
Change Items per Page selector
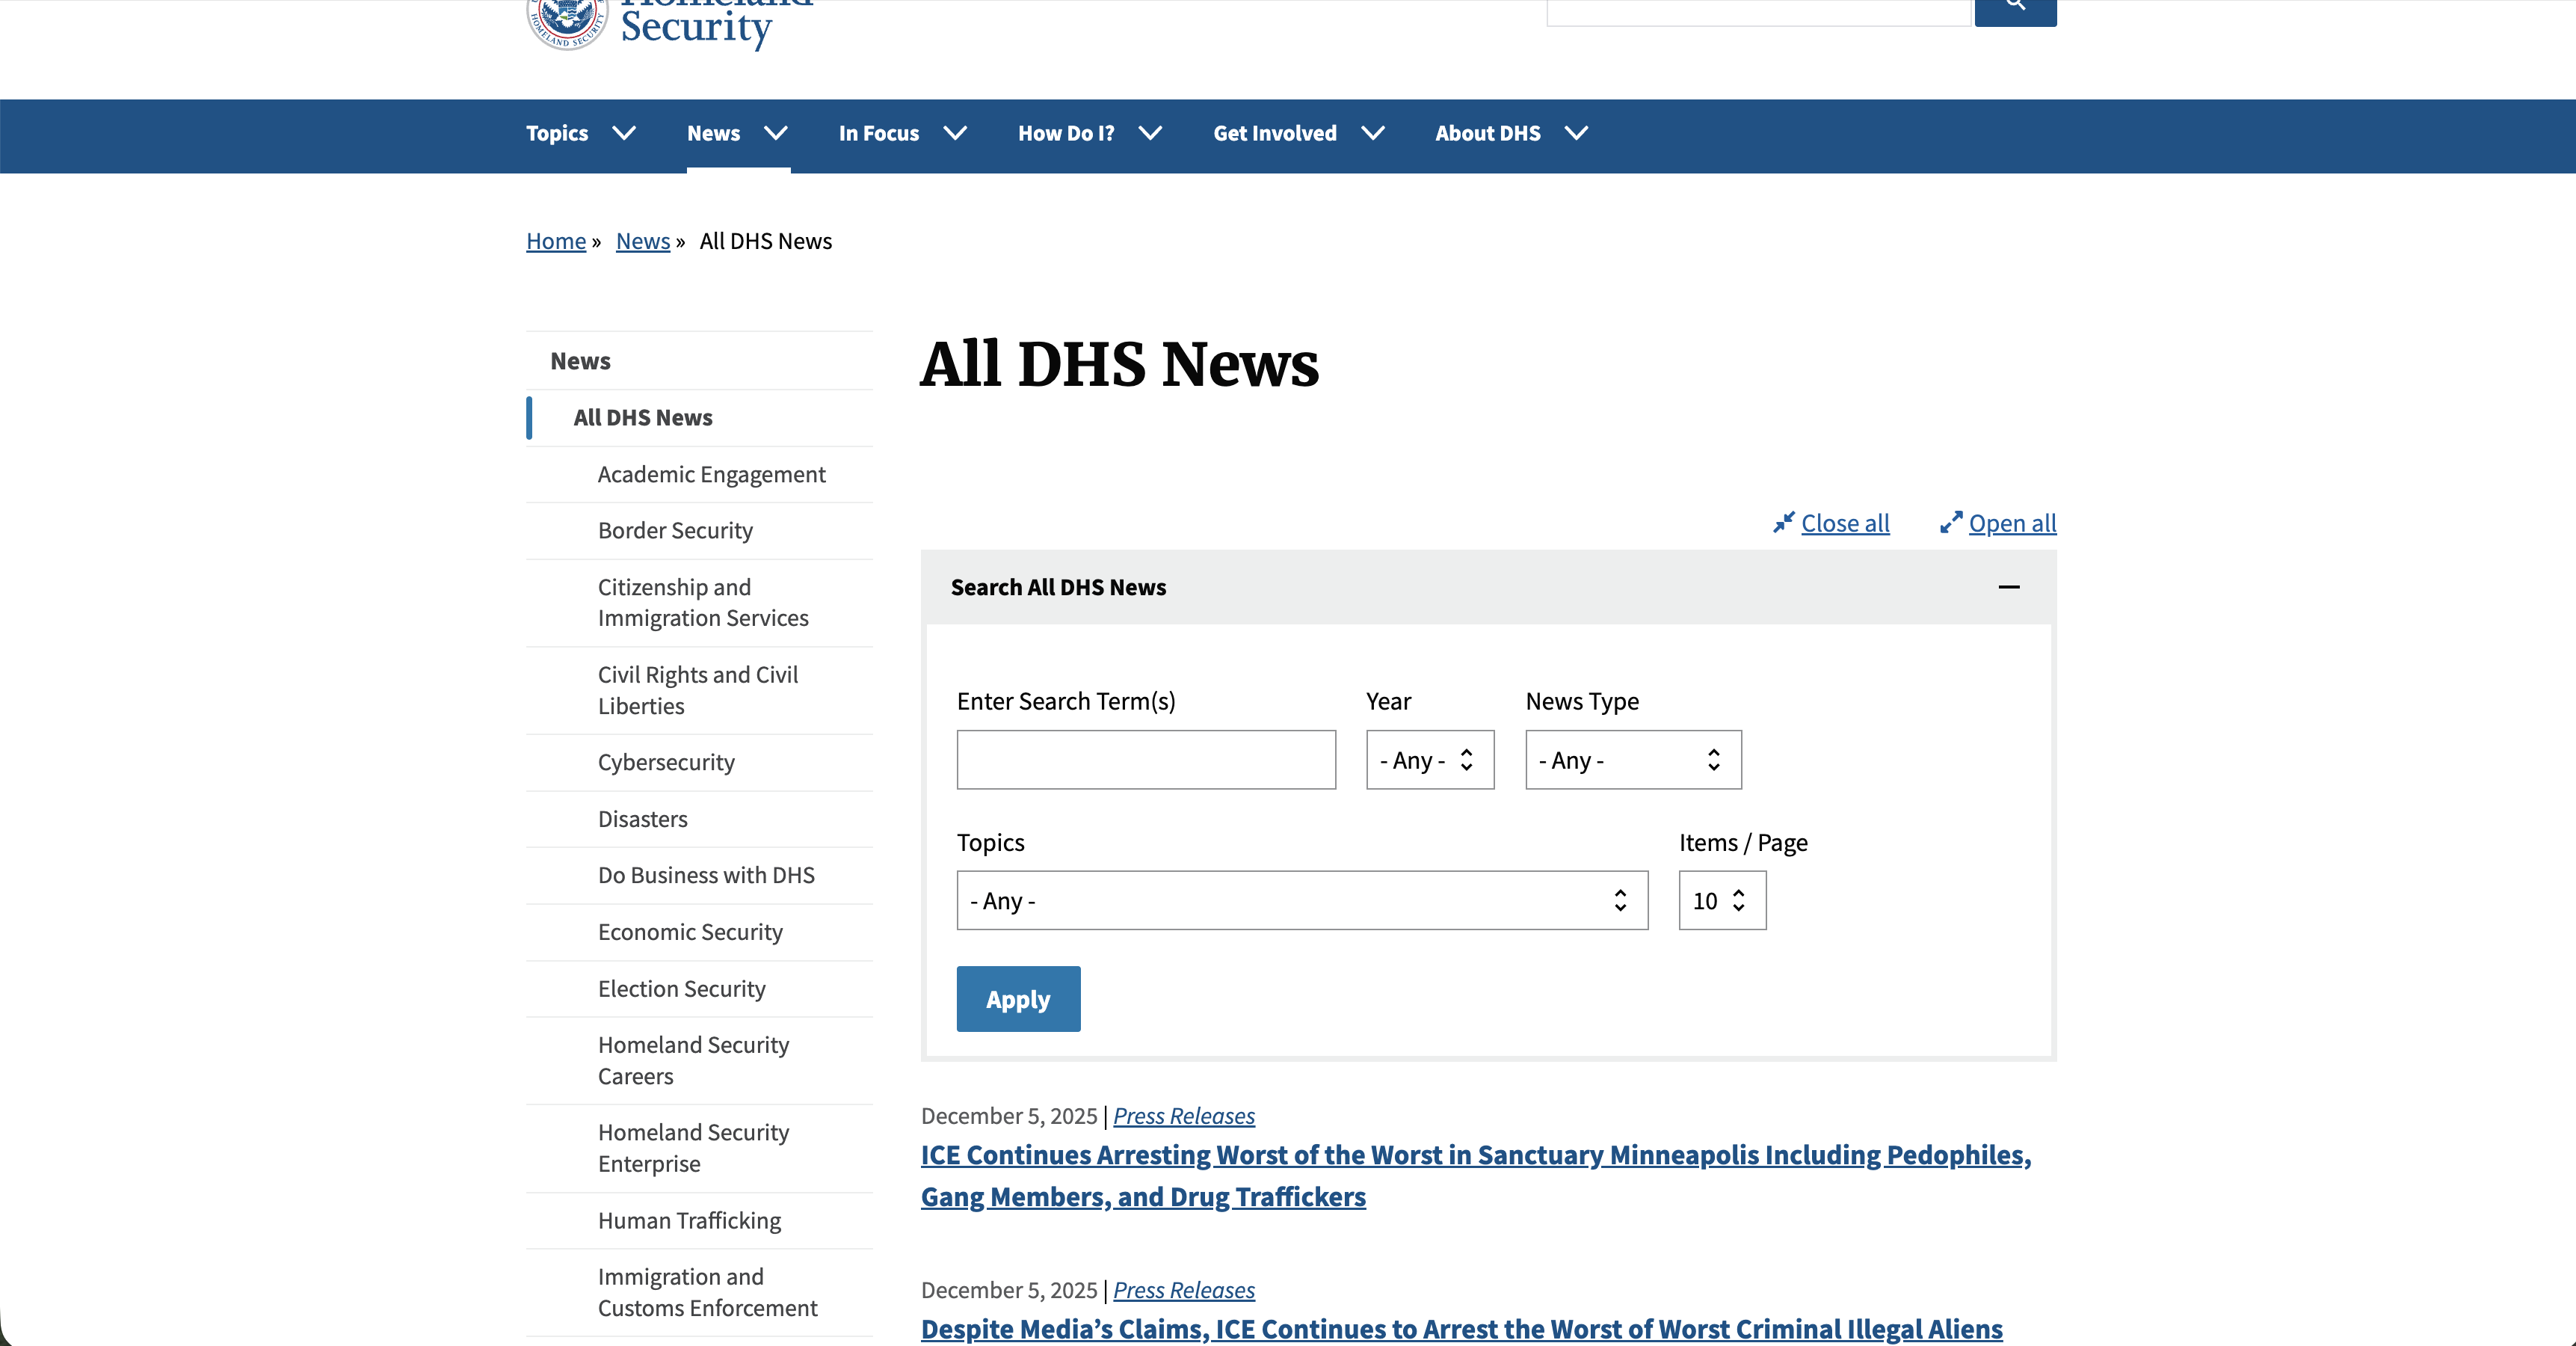click(1721, 901)
